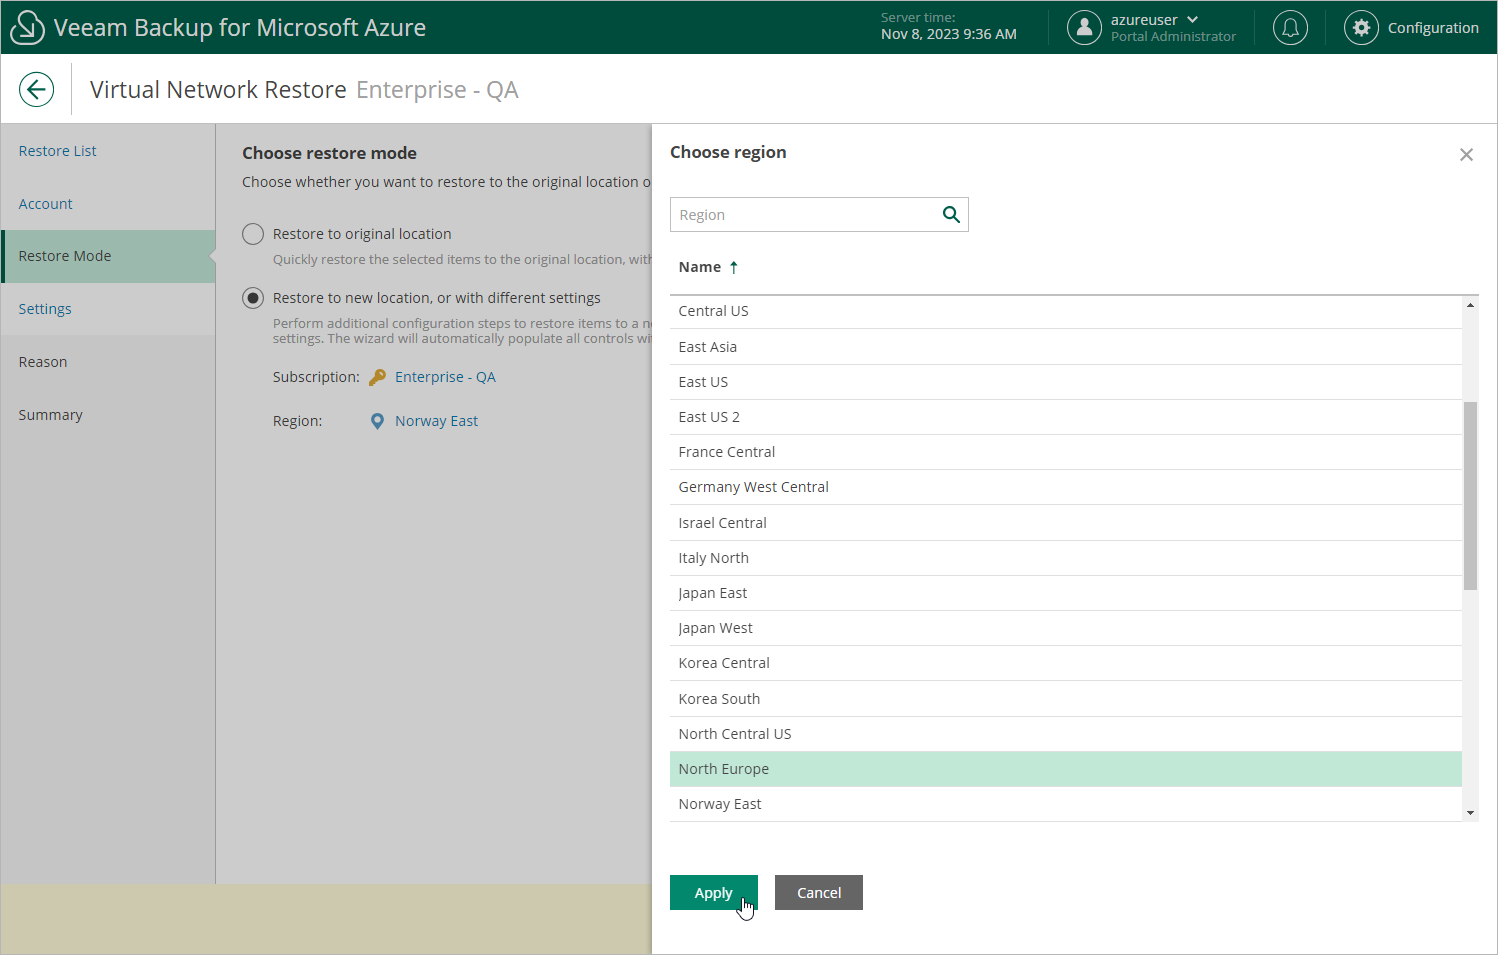Click the Cancel button

point(819,893)
